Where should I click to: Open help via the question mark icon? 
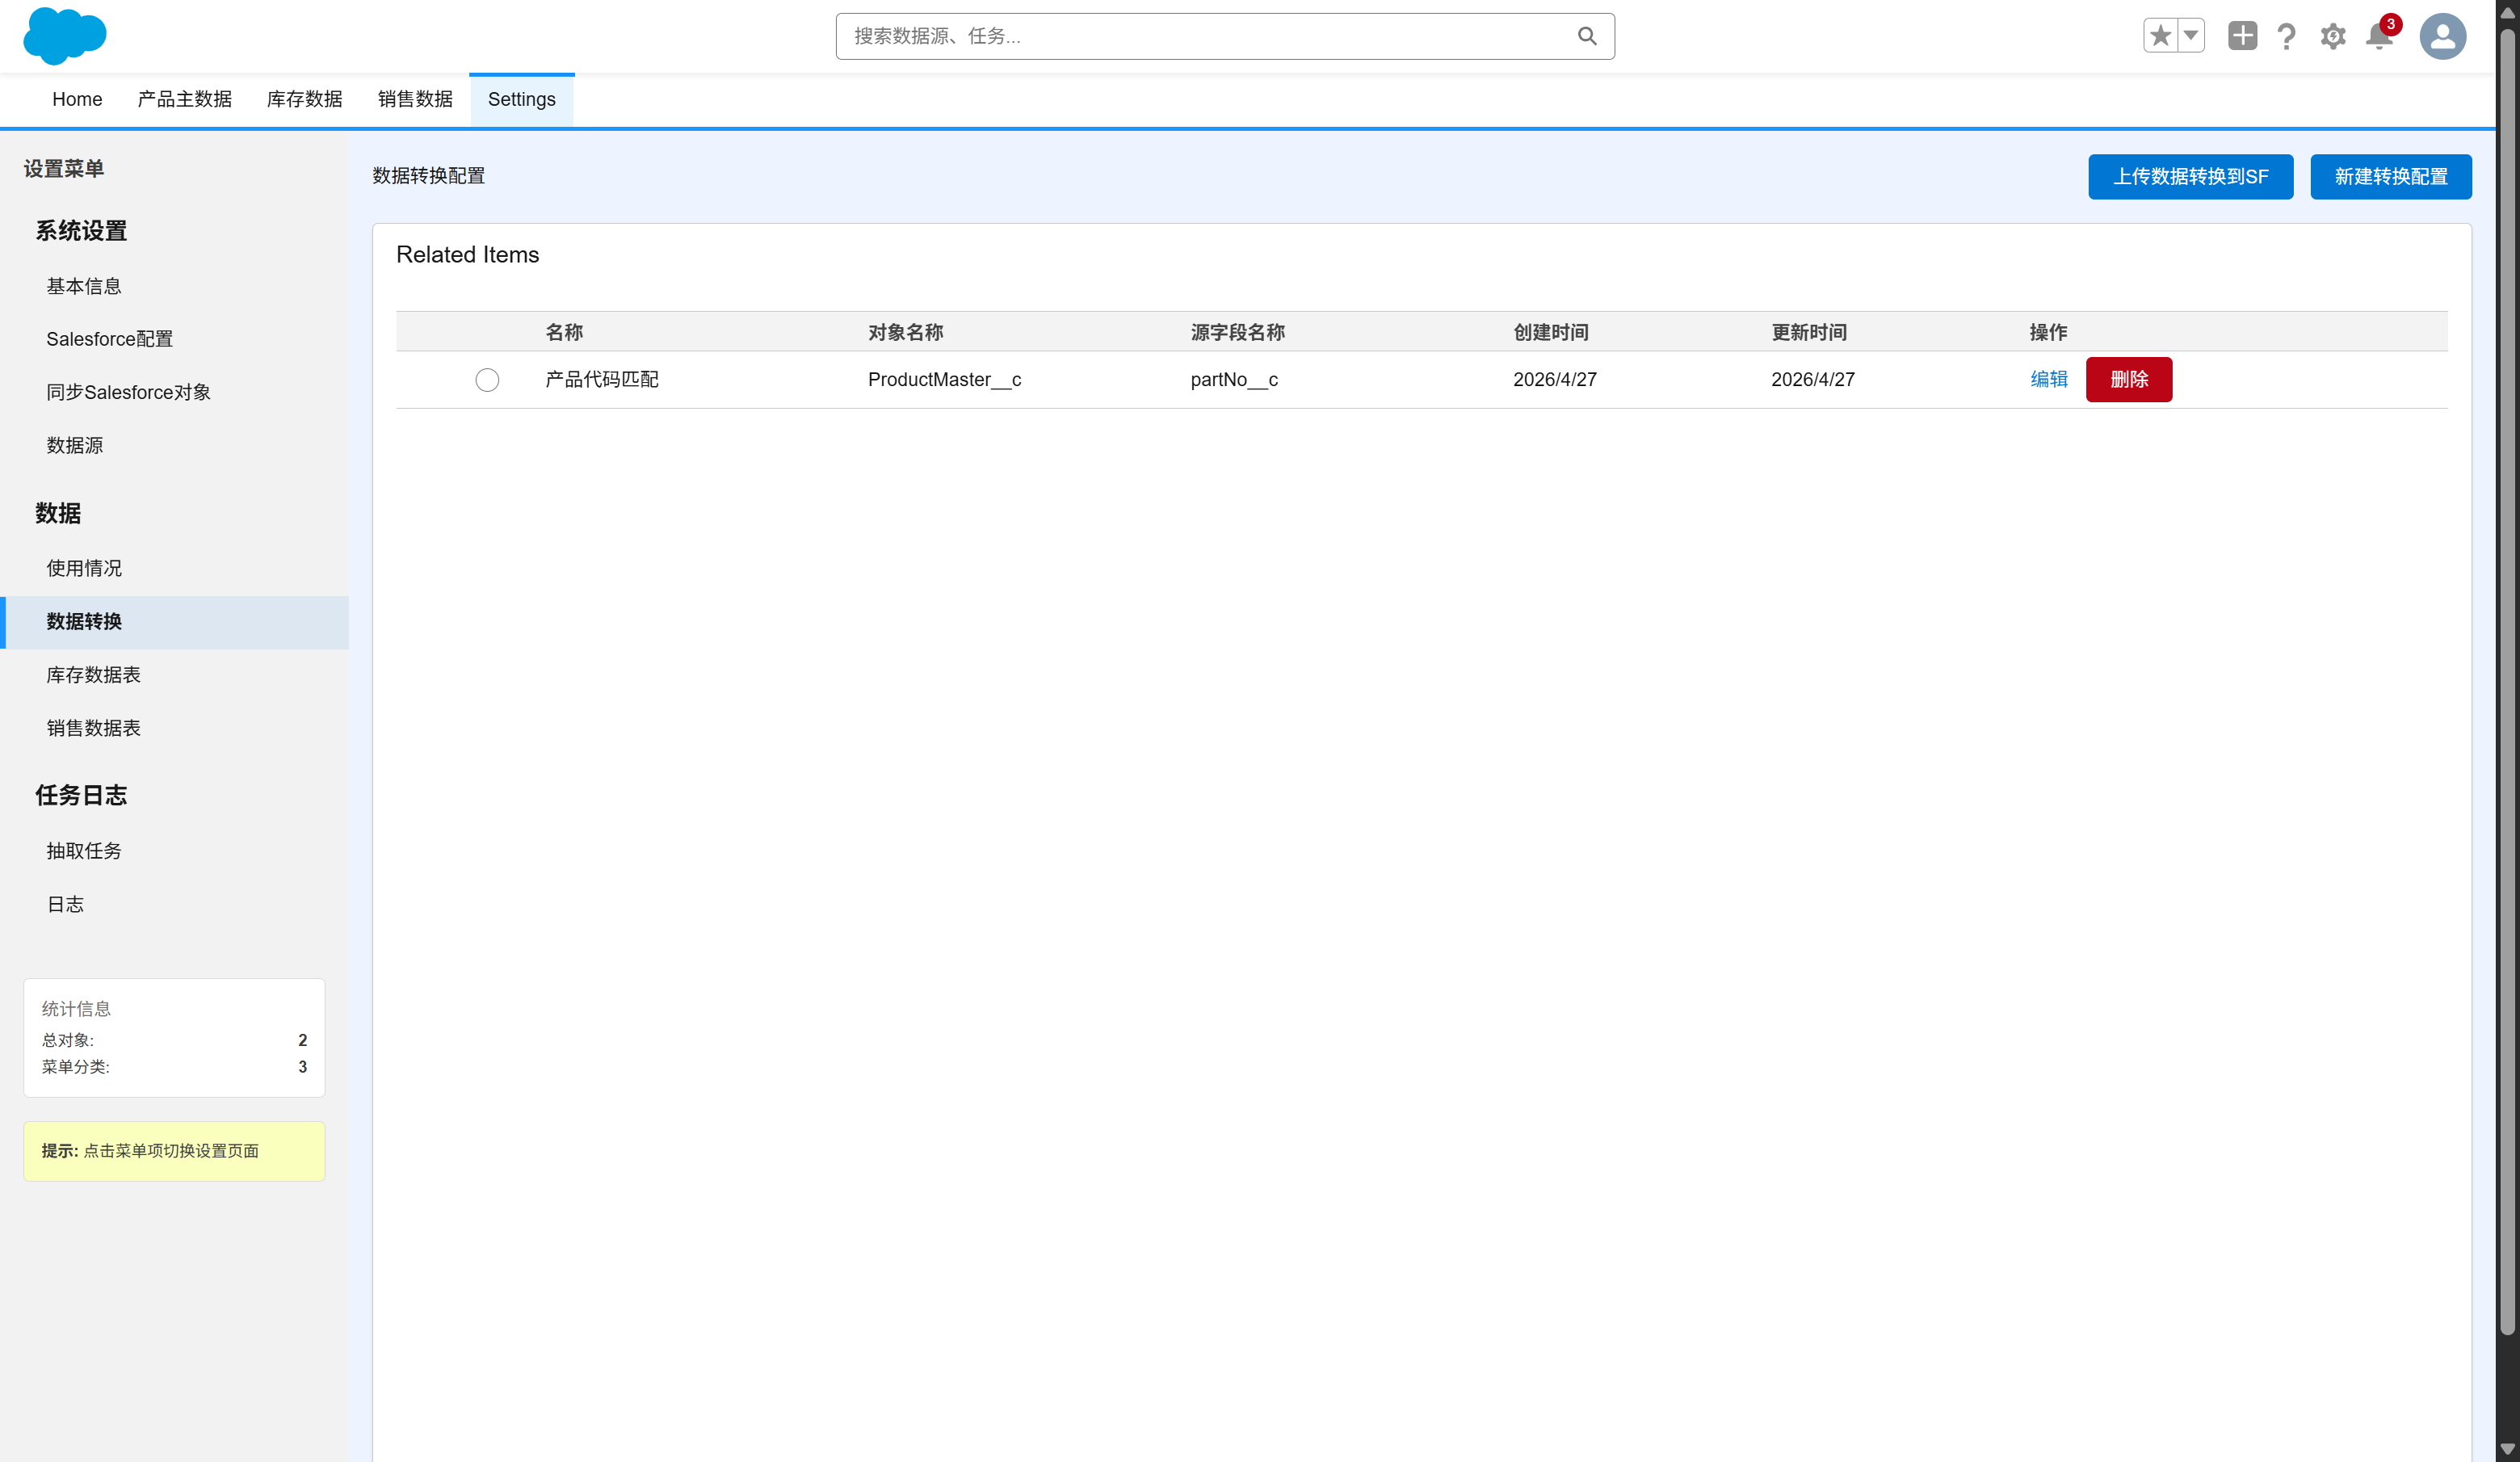pyautogui.click(x=2286, y=35)
